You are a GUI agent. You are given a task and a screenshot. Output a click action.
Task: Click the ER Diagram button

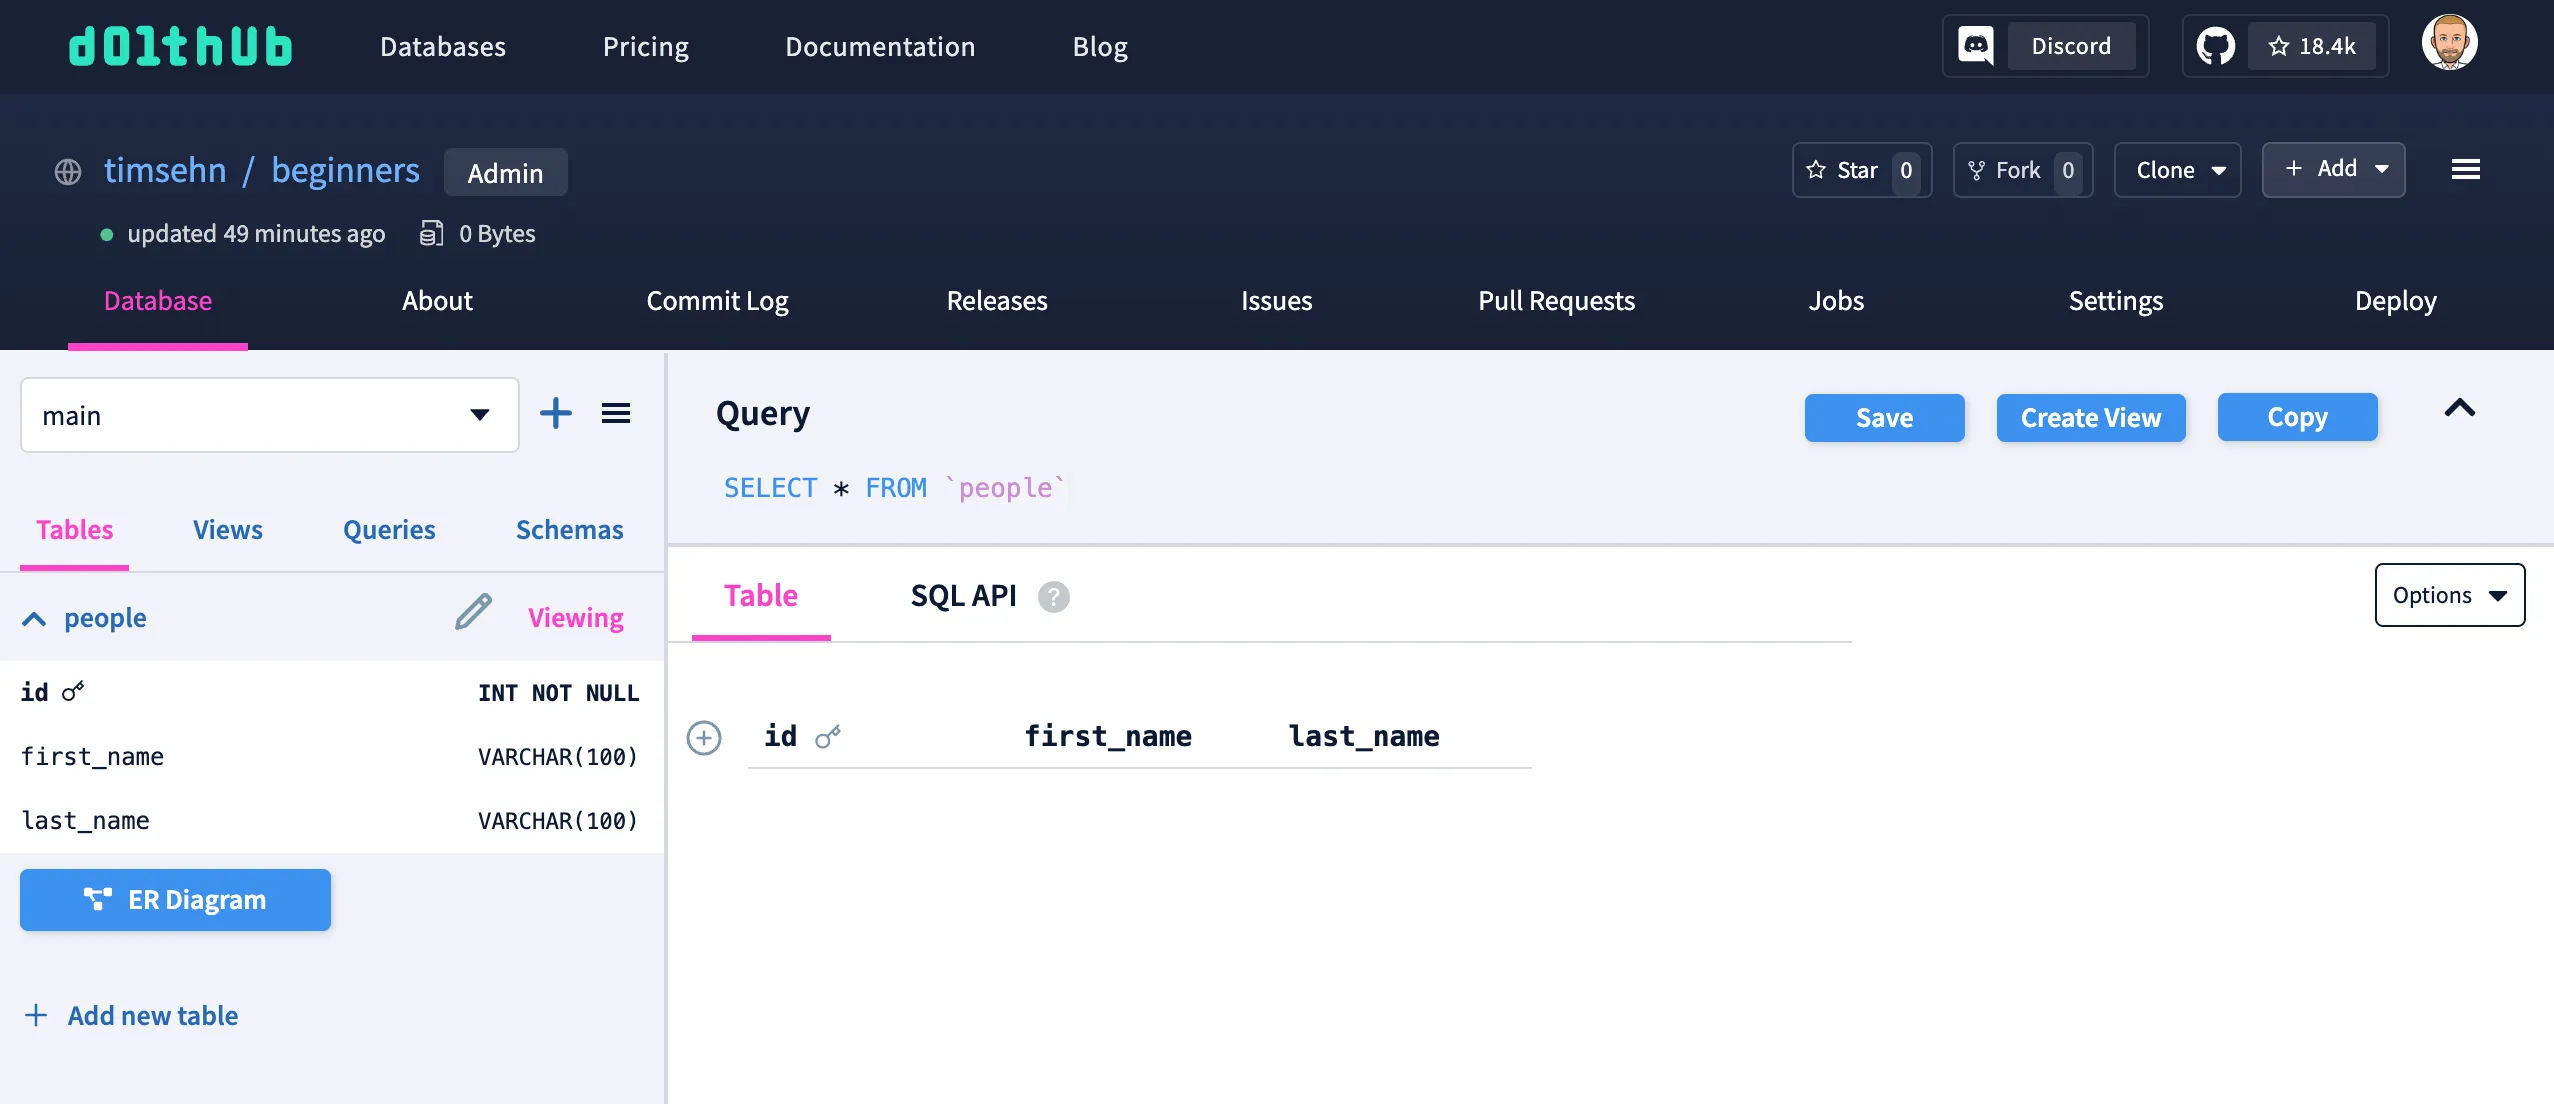coord(175,899)
